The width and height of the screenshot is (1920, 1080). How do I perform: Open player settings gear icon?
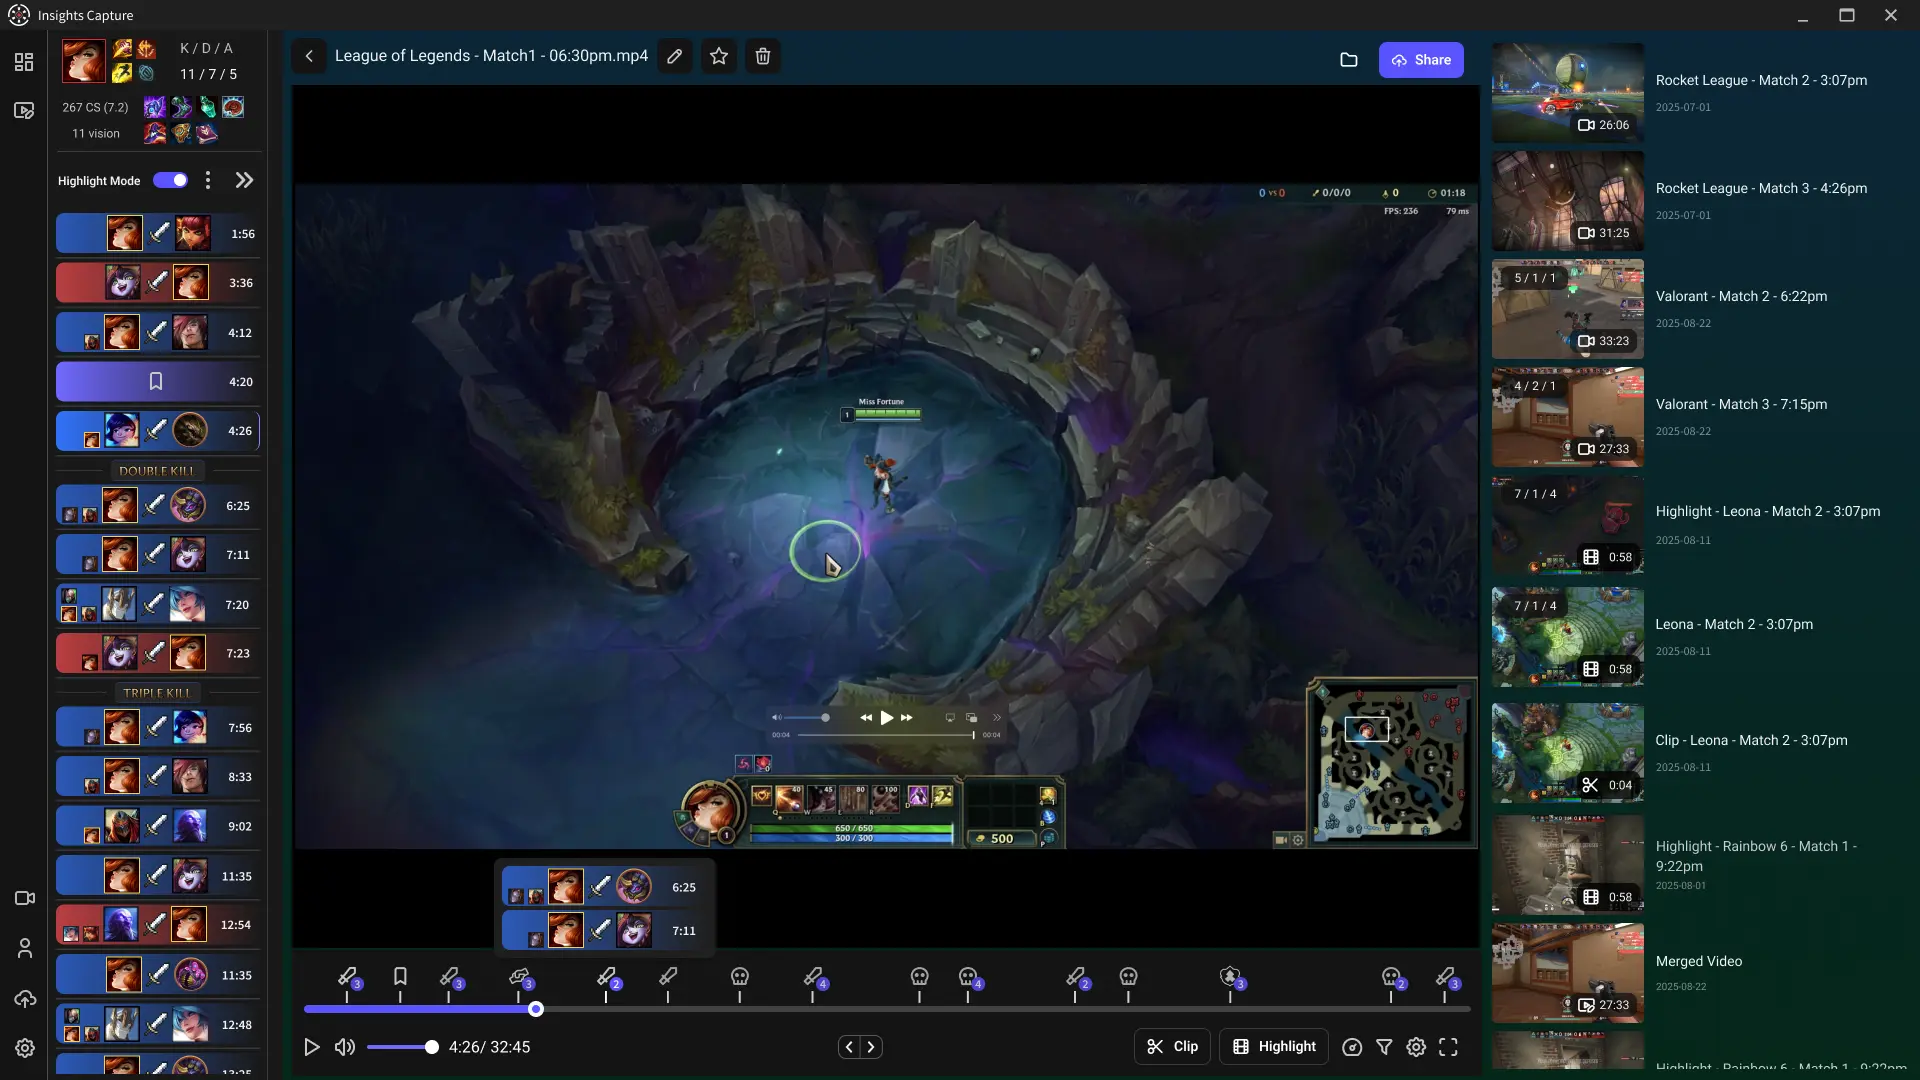tap(1416, 1047)
